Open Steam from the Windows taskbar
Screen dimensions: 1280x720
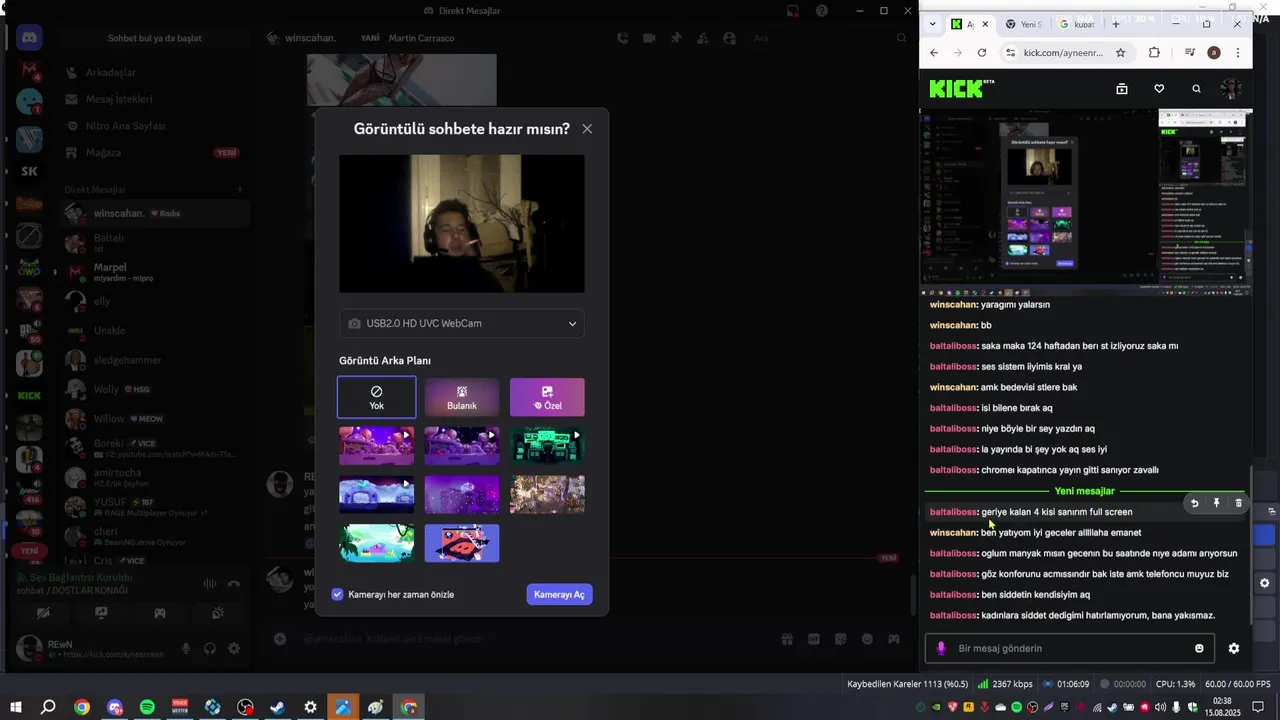coord(278,707)
